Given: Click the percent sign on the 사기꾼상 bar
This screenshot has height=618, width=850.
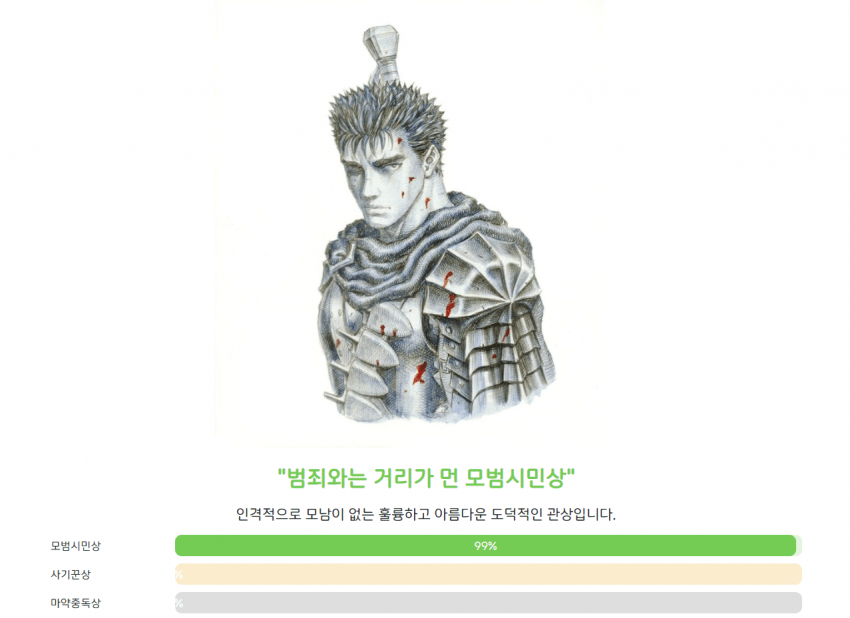Looking at the screenshot, I should [179, 575].
